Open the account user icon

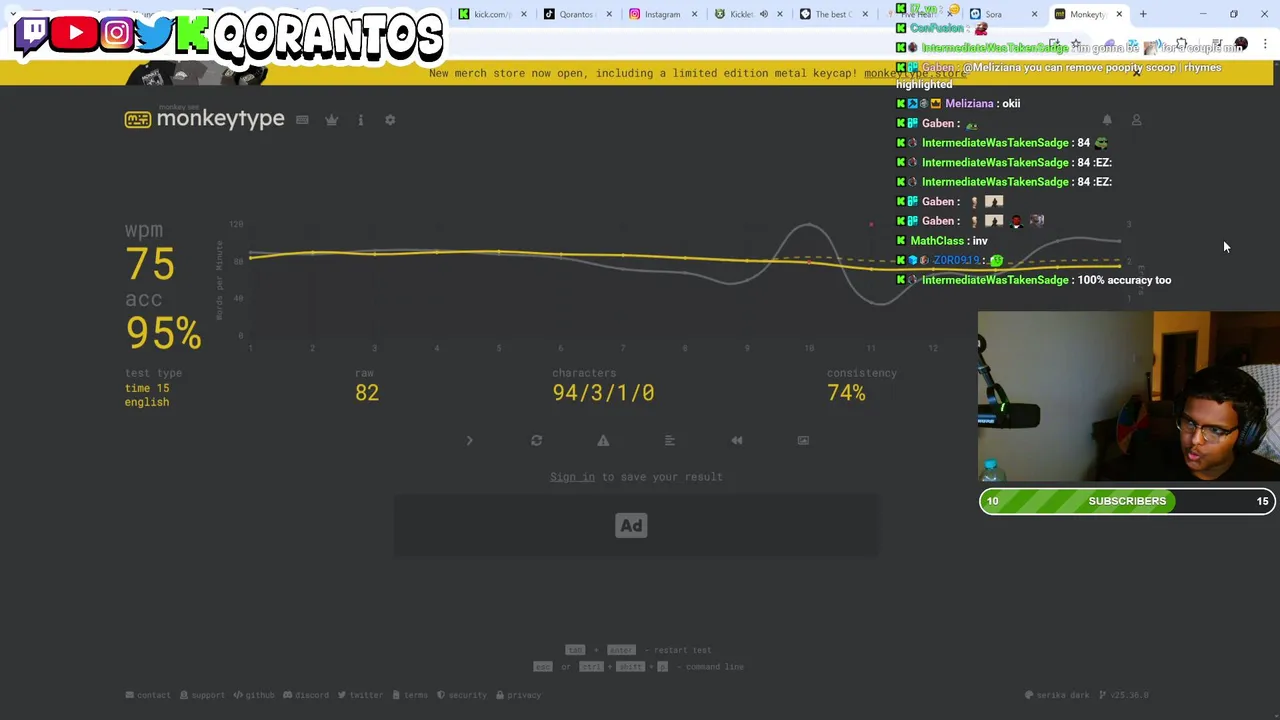tap(1136, 120)
